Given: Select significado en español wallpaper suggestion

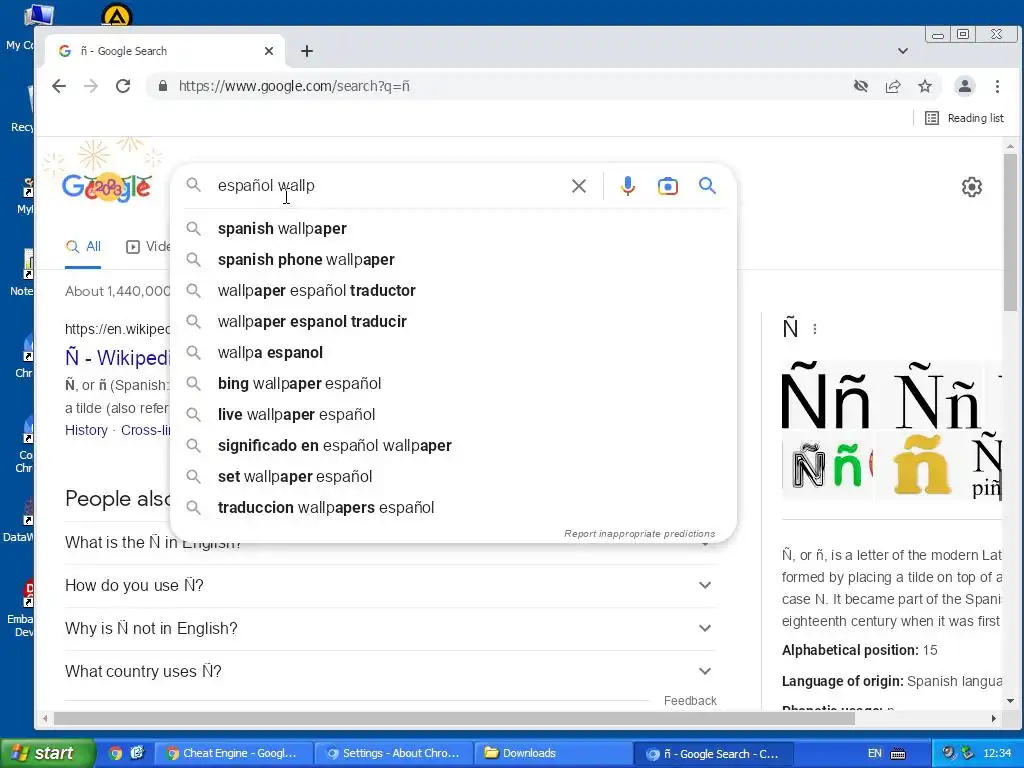Looking at the screenshot, I should [453, 446].
